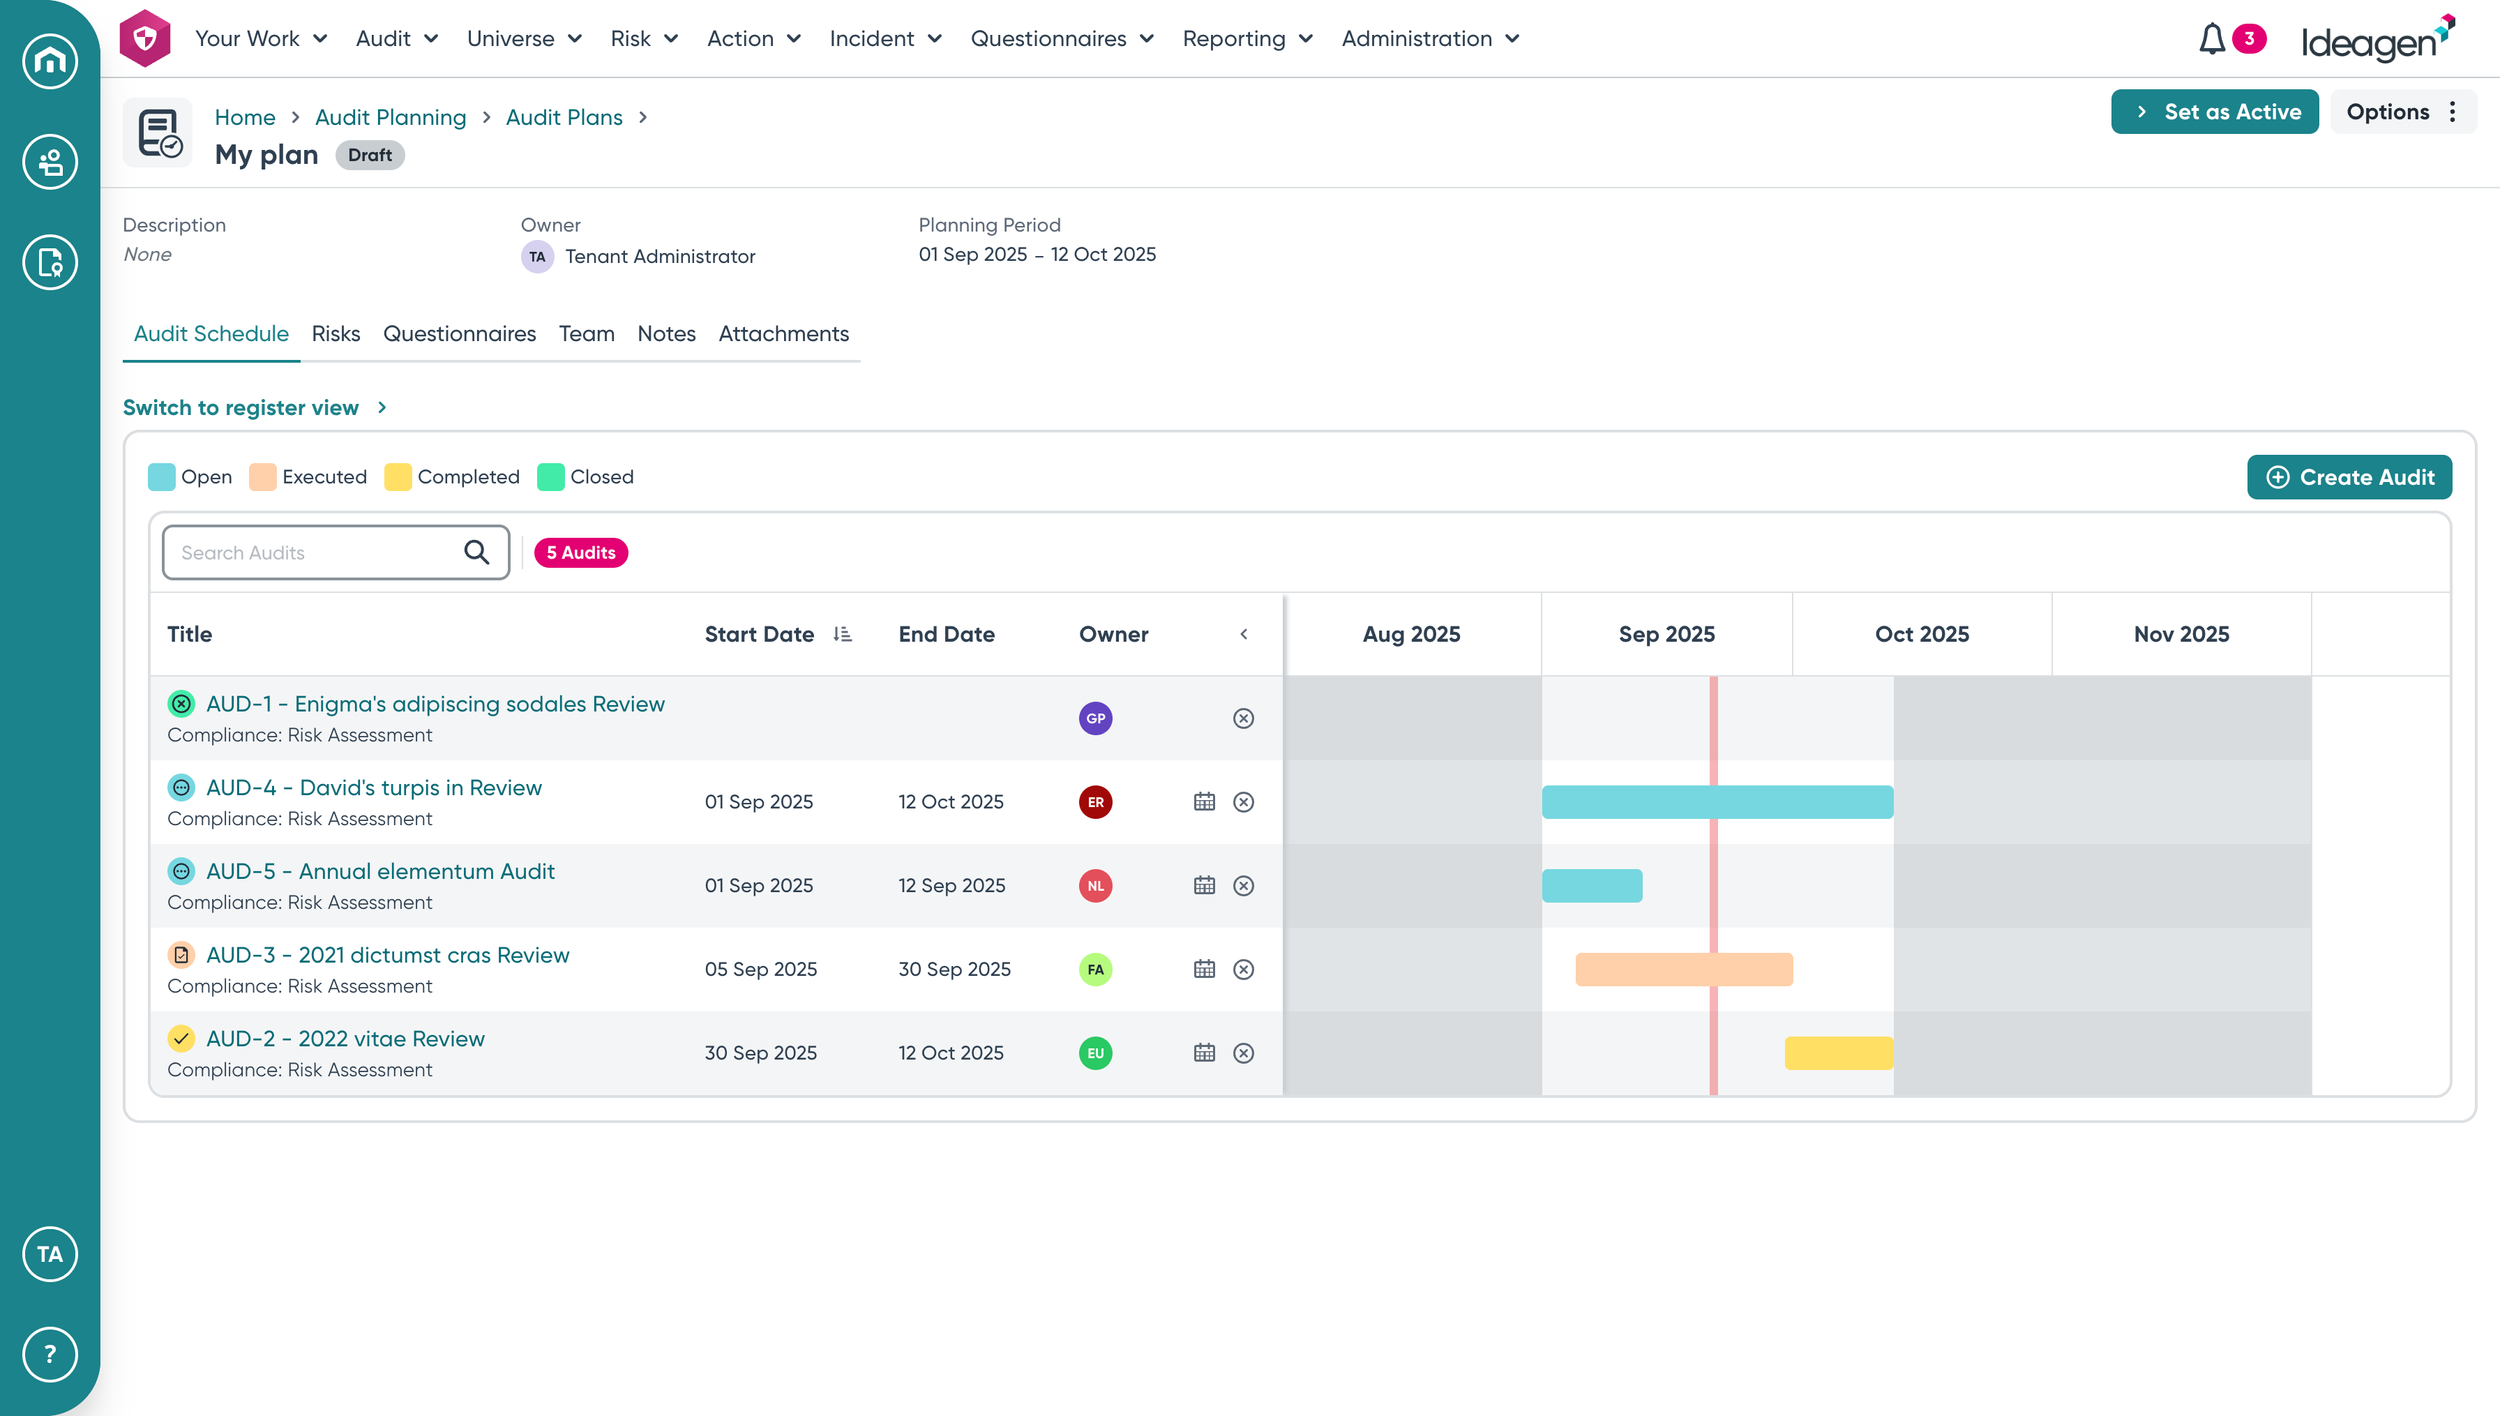This screenshot has height=1416, width=2500.
Task: Expand the Risk navigation dropdown
Action: (x=644, y=39)
